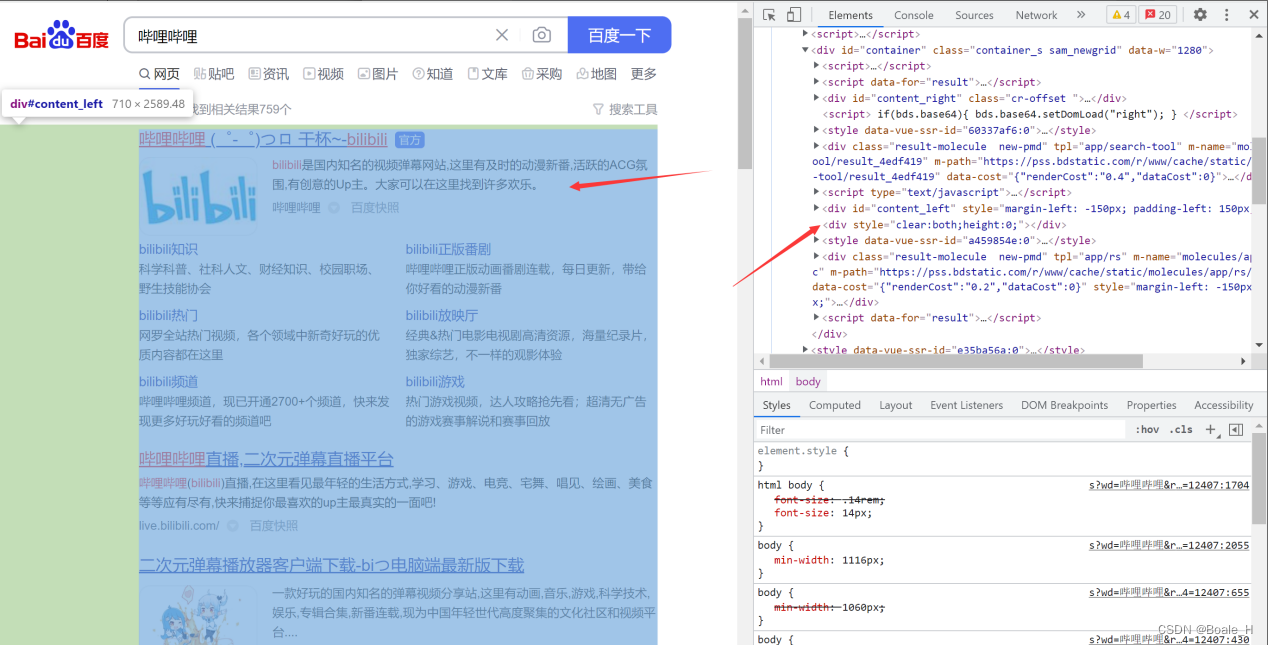The height and width of the screenshot is (645, 1268).
Task: Open the bilibili放映厅 sublink
Action: [x=442, y=315]
